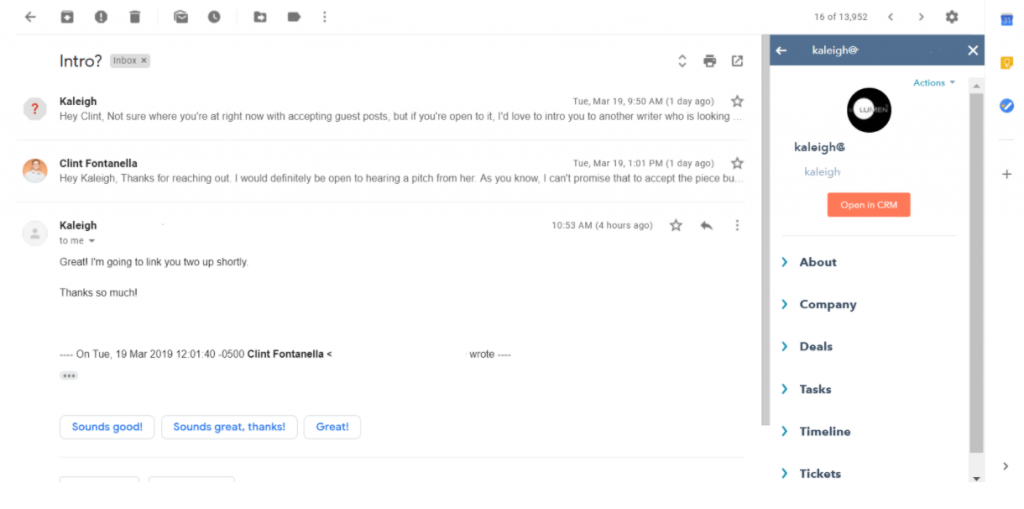Image resolution: width=1024 pixels, height=509 pixels.
Task: Choose the 'Sounds great, thanks!' smart reply
Action: [x=229, y=427]
